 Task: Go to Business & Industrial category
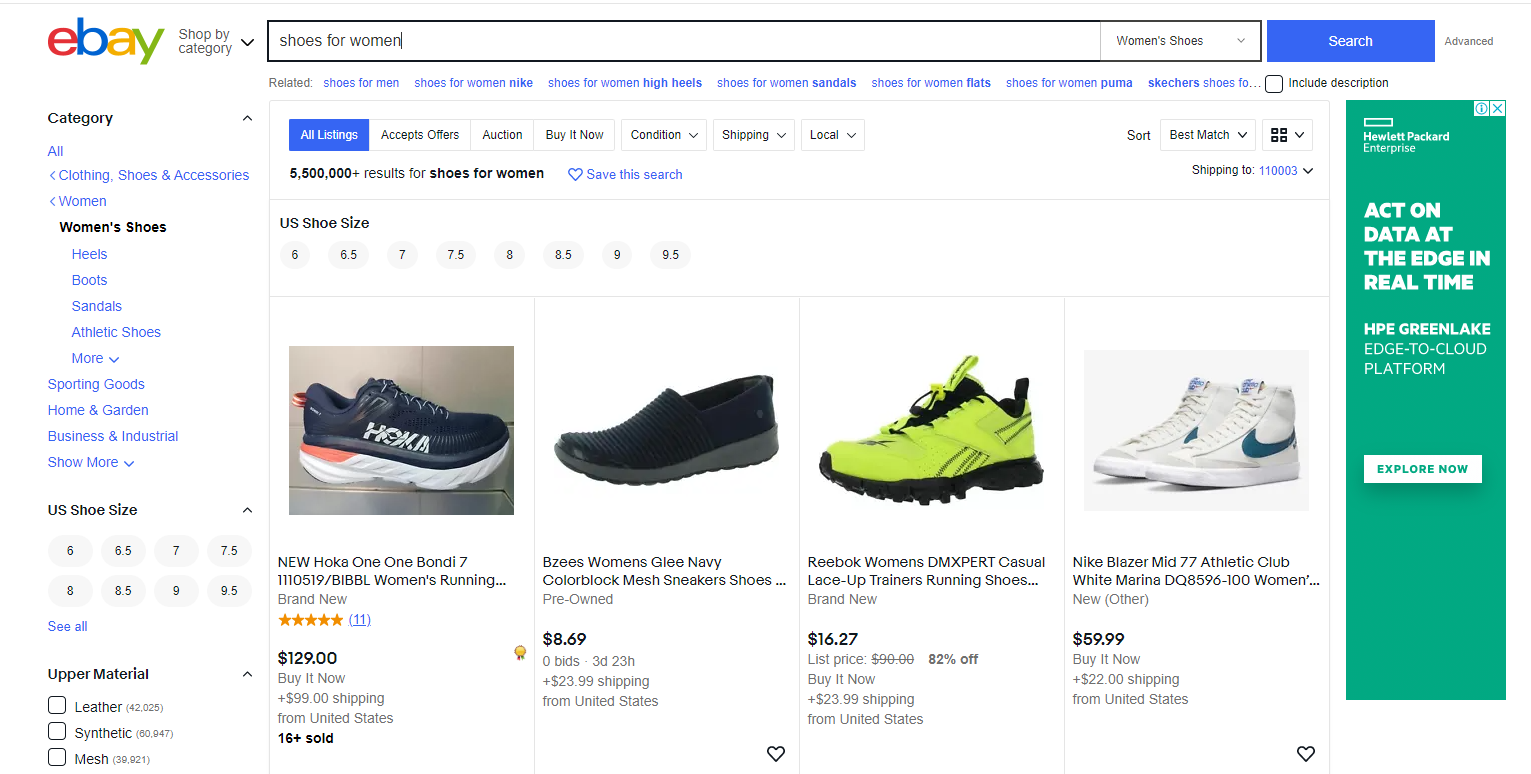tap(113, 436)
